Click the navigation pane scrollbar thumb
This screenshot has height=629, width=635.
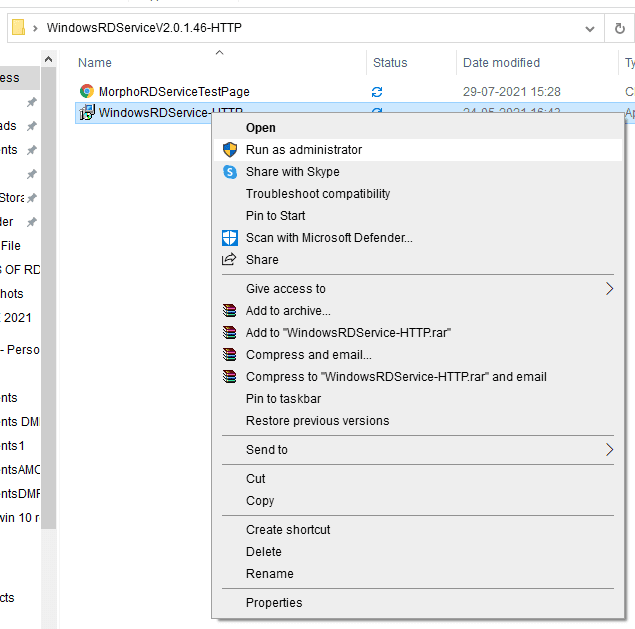click(x=49, y=298)
